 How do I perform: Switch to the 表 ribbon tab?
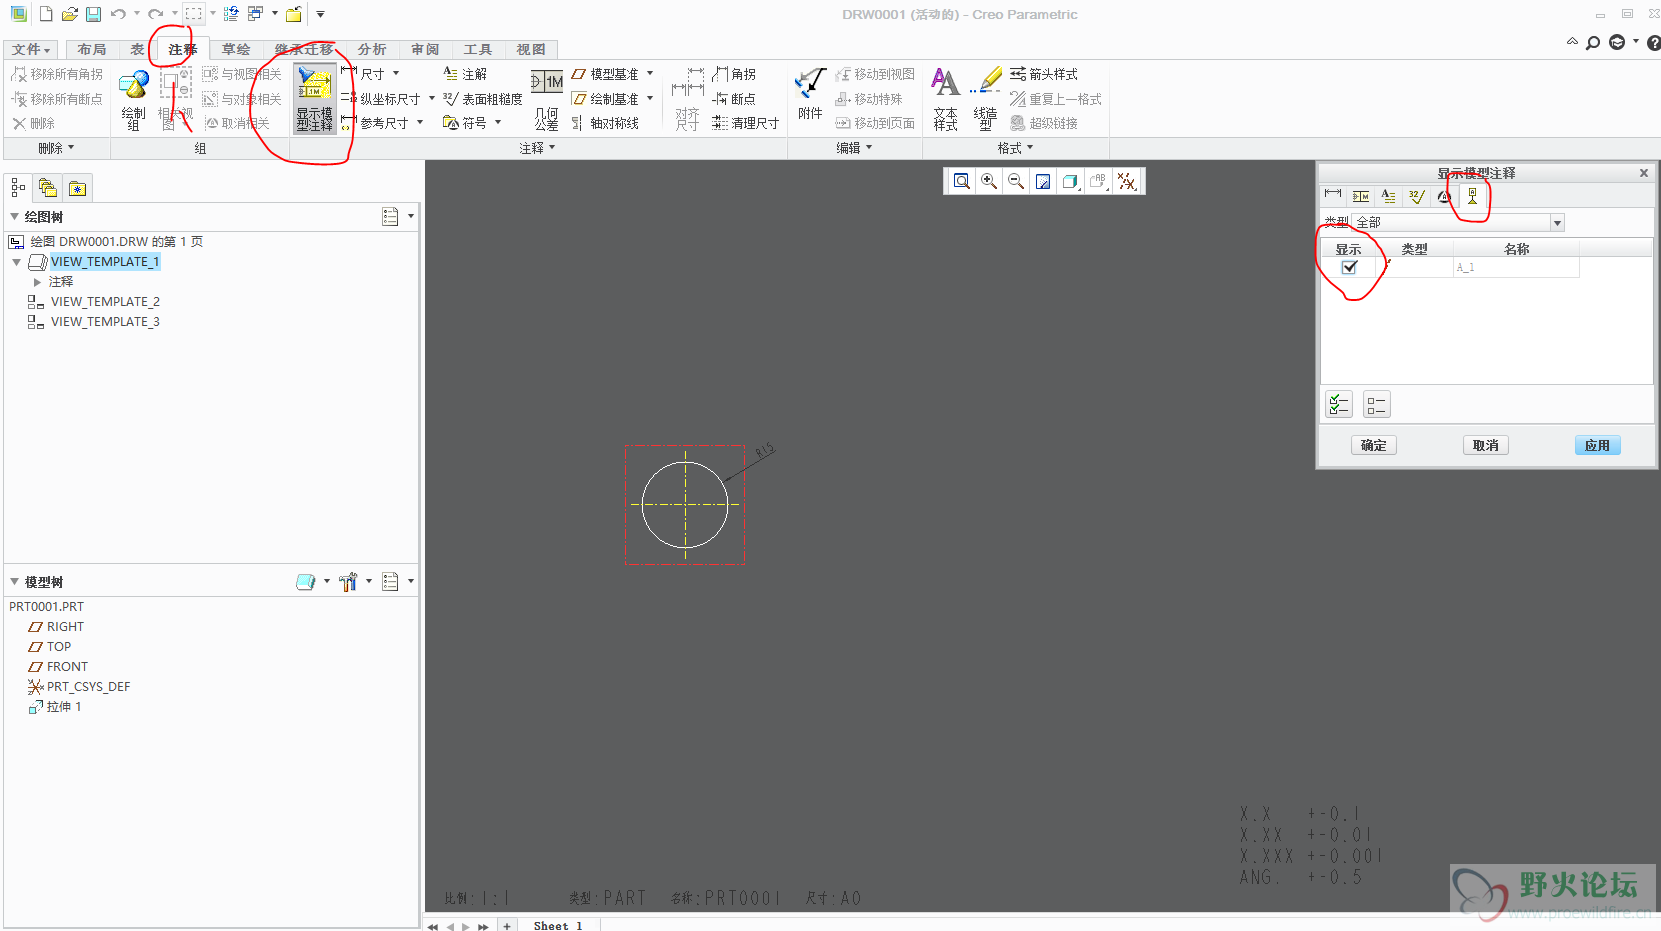coord(137,49)
